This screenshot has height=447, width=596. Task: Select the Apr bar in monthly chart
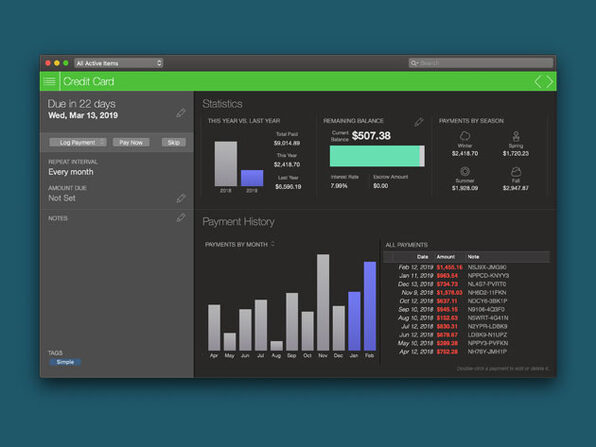tap(214, 328)
